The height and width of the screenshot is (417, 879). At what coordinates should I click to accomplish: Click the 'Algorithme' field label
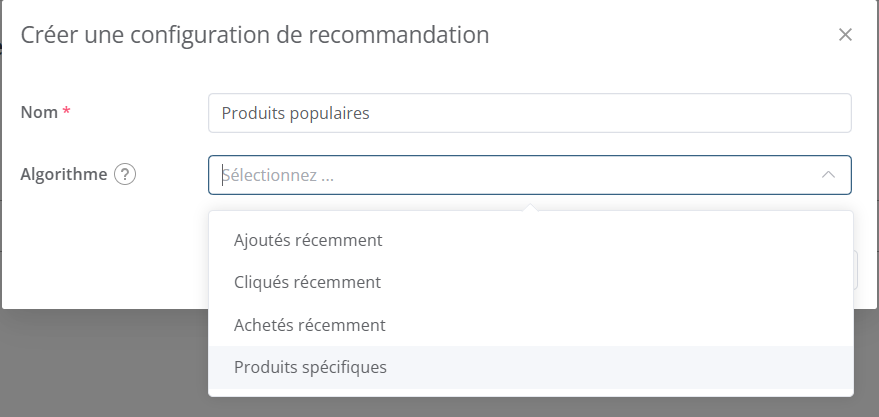[64, 174]
